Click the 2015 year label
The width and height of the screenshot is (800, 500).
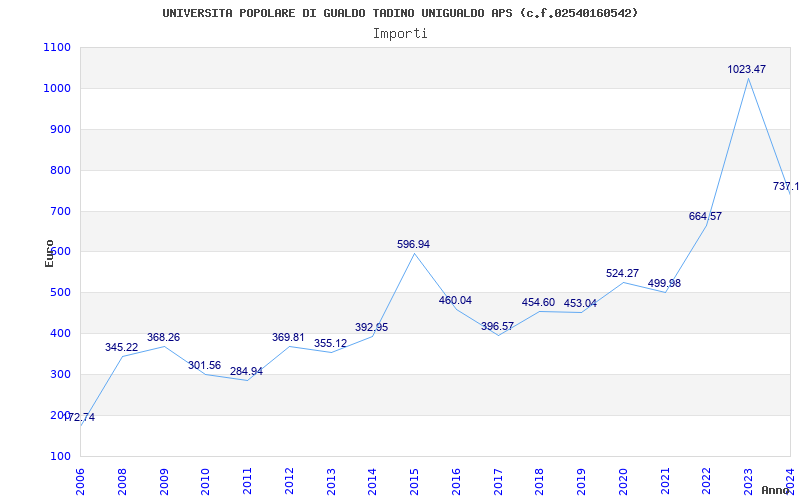click(x=414, y=482)
